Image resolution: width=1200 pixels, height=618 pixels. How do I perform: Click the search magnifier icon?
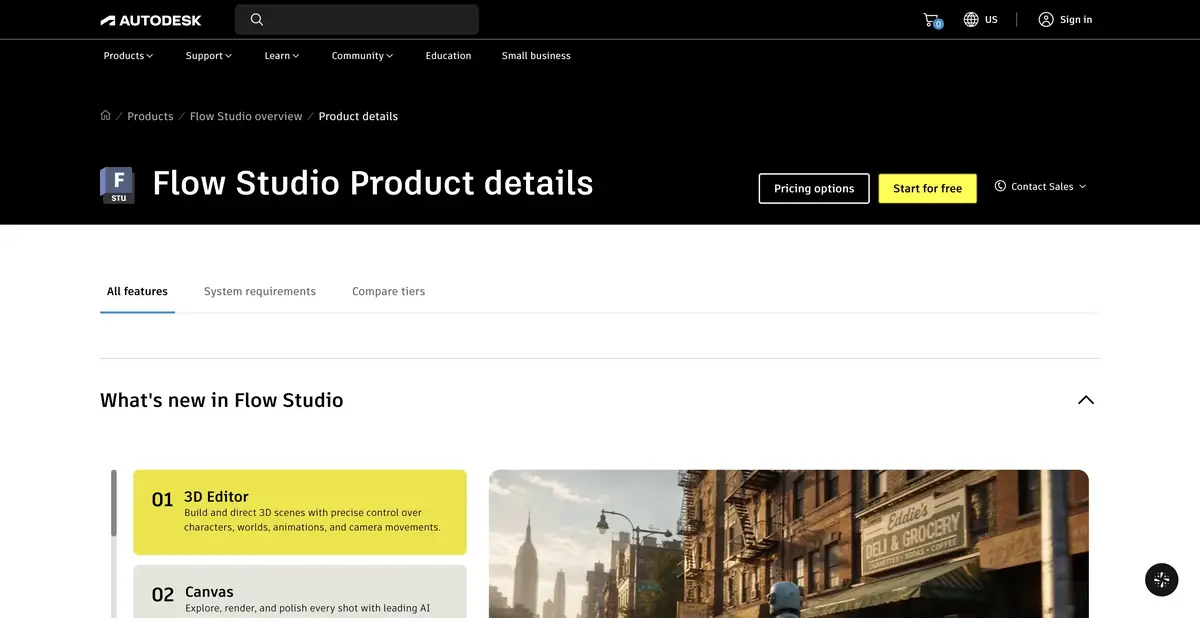coord(257,20)
